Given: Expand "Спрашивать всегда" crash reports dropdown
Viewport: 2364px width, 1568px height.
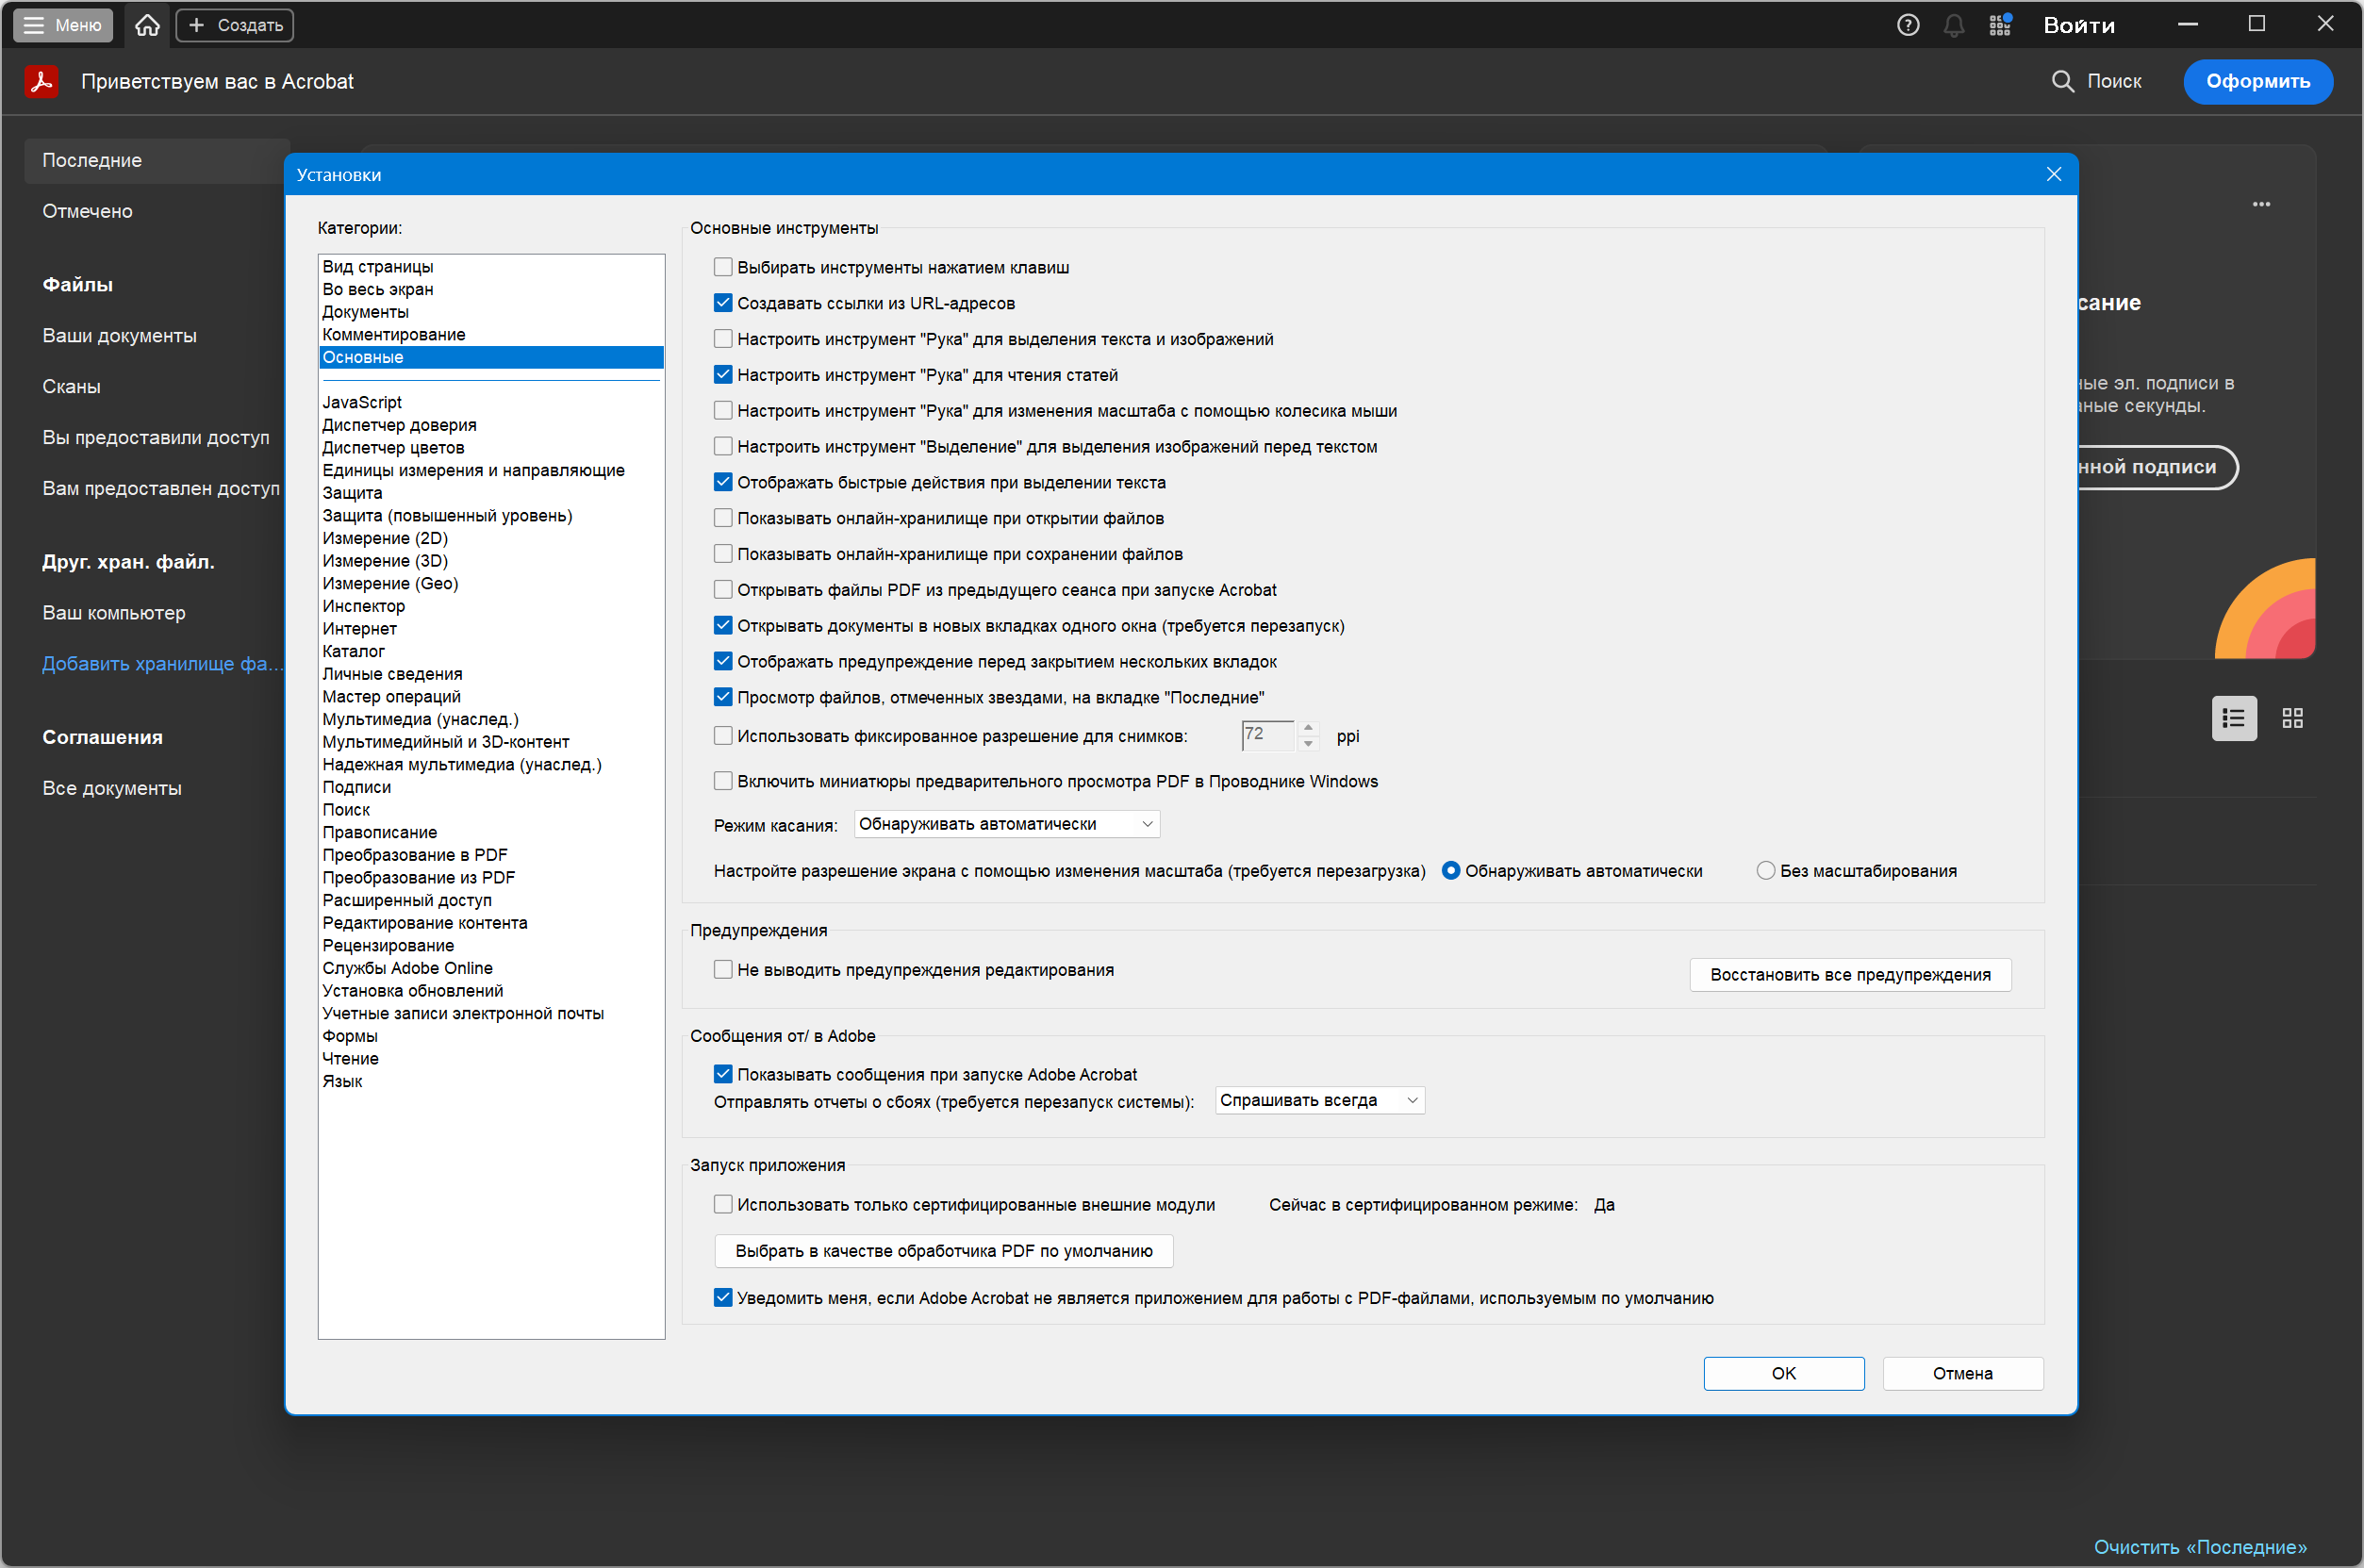Looking at the screenshot, I should coord(1319,1100).
